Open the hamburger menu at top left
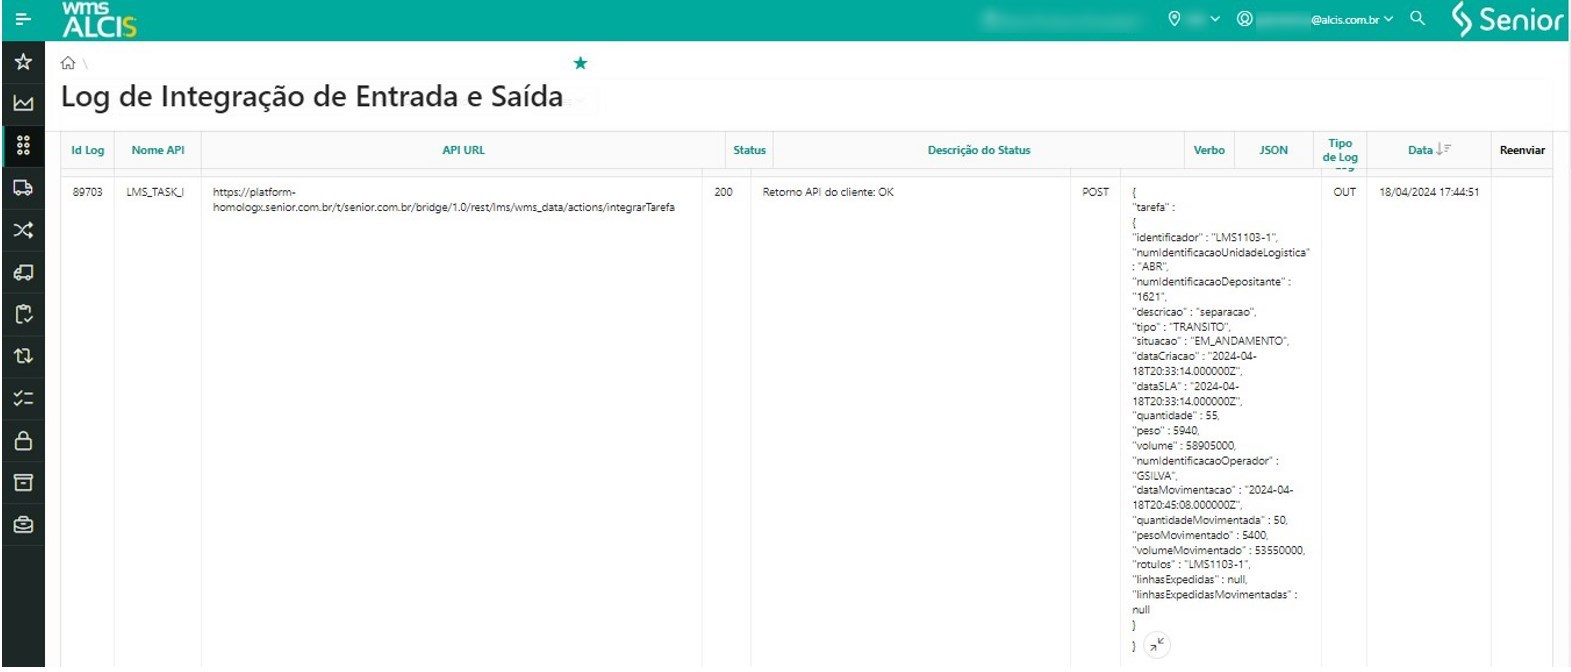This screenshot has width=1571, height=672. (x=23, y=19)
